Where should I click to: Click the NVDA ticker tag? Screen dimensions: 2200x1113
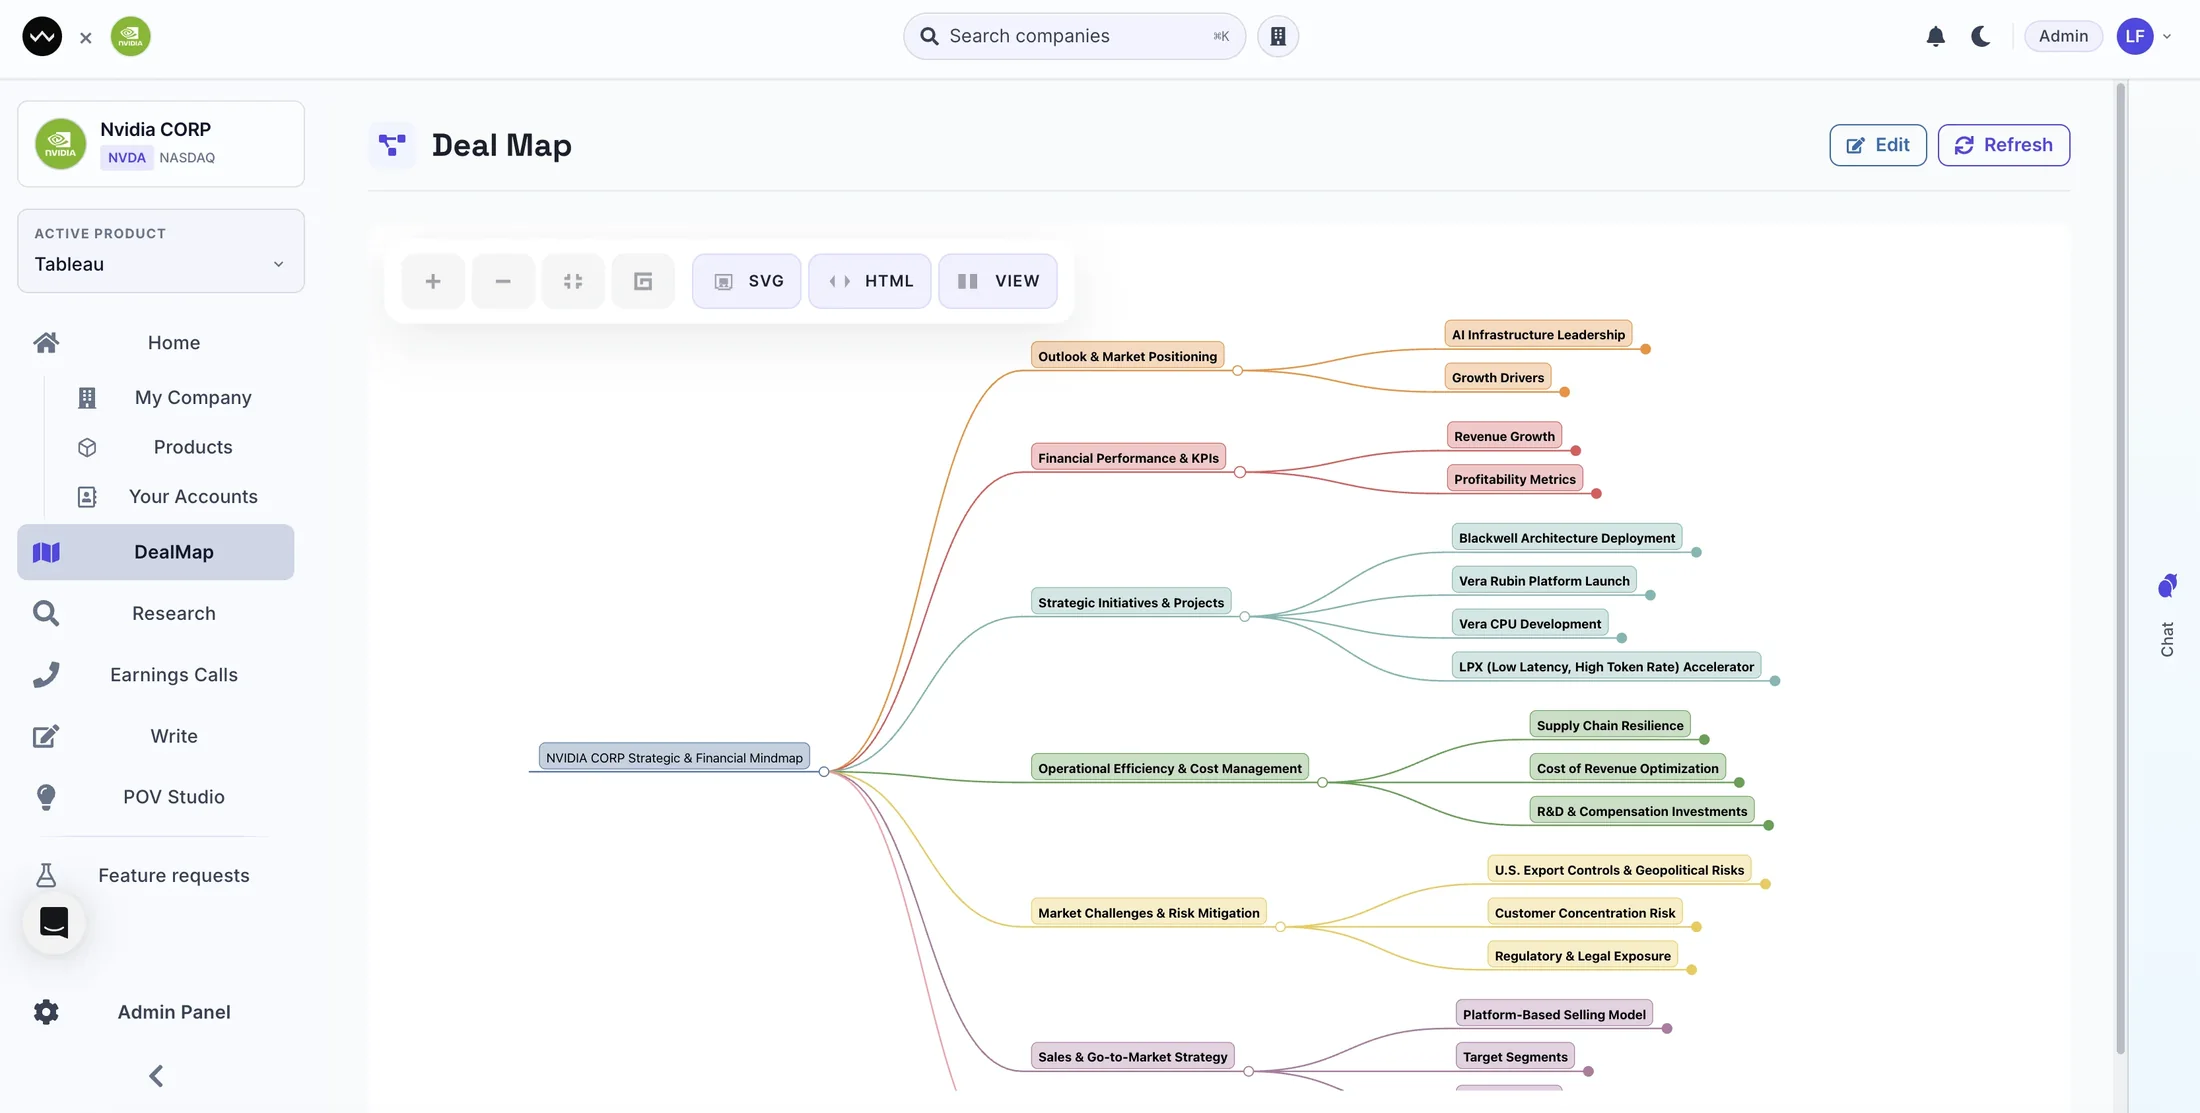[126, 158]
